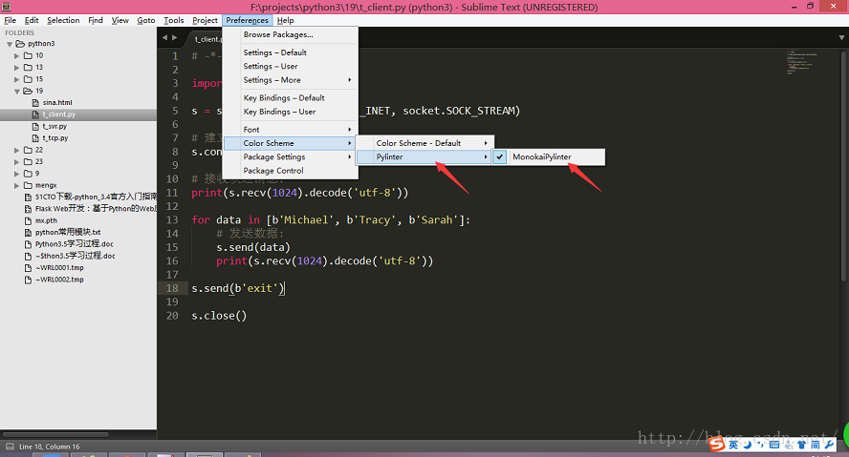Click the Sogou input method S logo

click(717, 445)
